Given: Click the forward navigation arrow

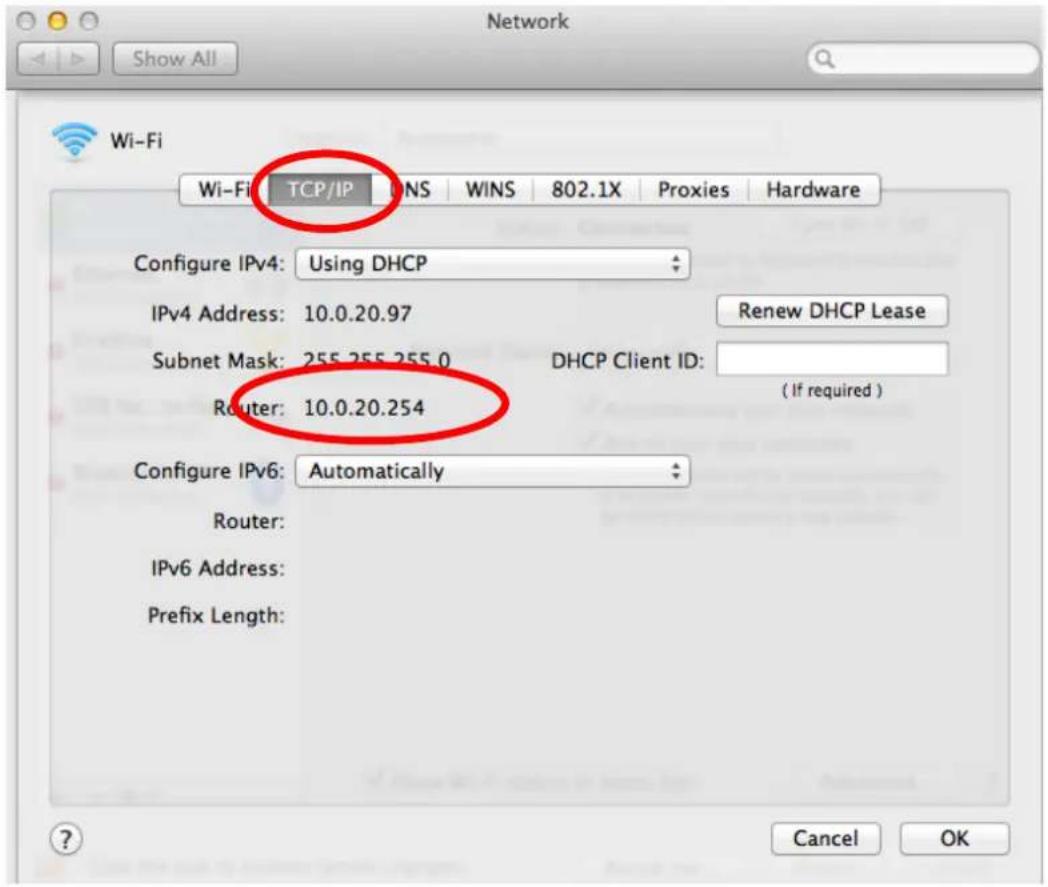Looking at the screenshot, I should [x=79, y=59].
